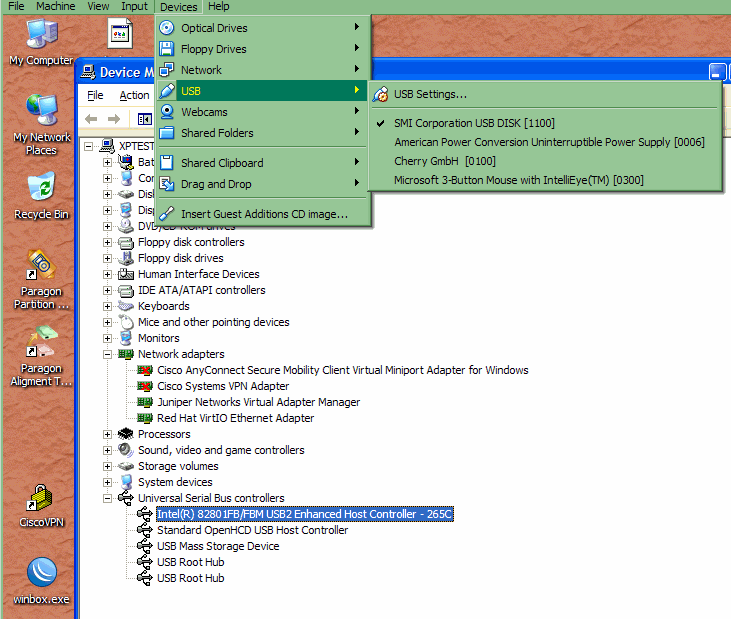Open the VirtualBox Help menu

(x=219, y=7)
